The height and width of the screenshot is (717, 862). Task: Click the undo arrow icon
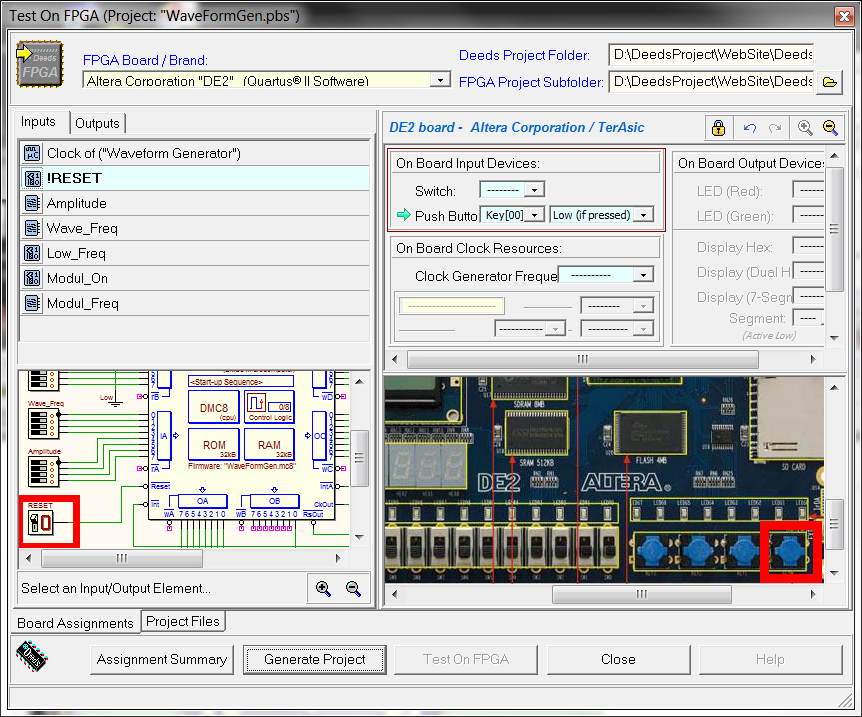[x=749, y=128]
